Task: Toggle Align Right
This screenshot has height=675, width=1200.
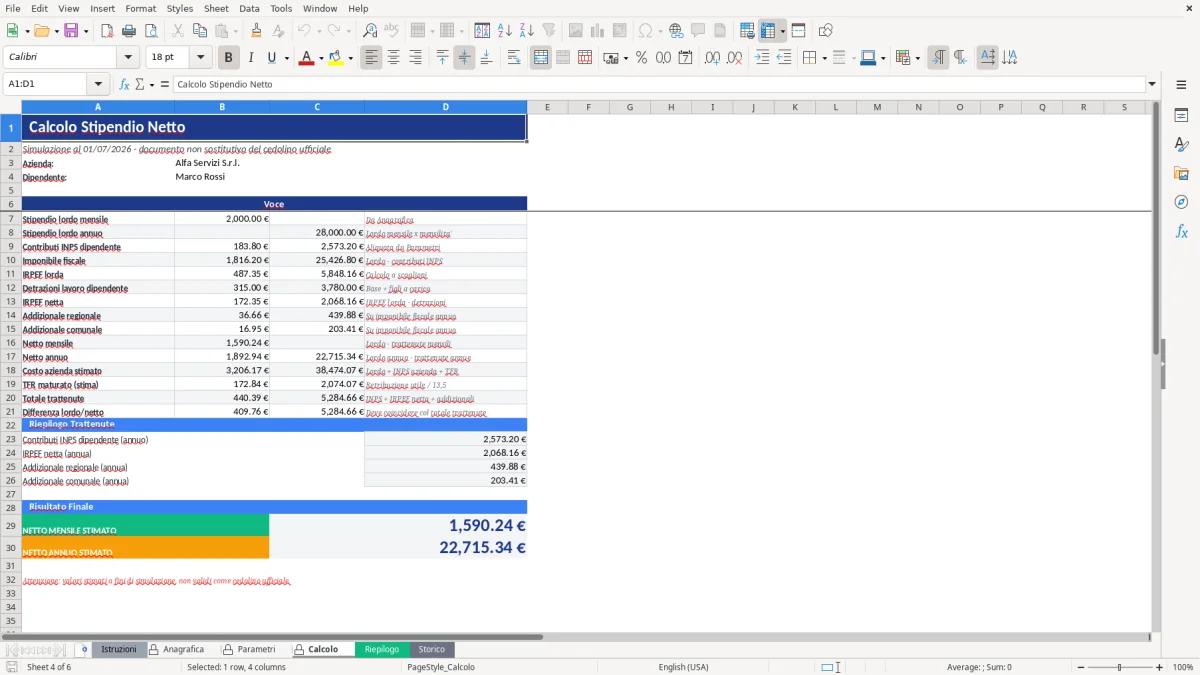Action: point(415,58)
